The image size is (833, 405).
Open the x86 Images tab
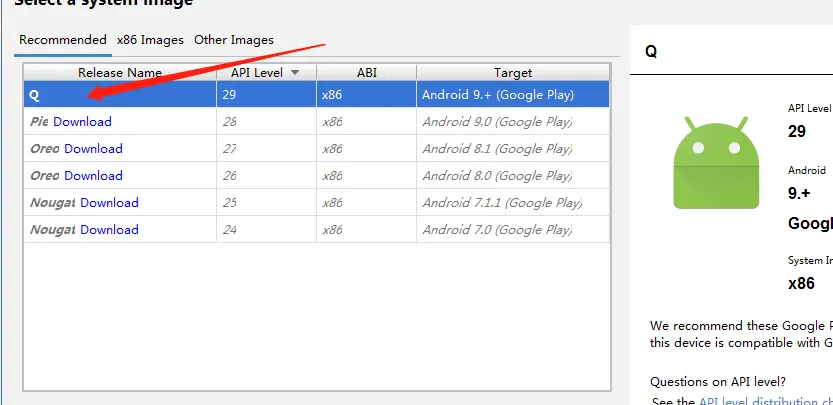click(x=150, y=40)
